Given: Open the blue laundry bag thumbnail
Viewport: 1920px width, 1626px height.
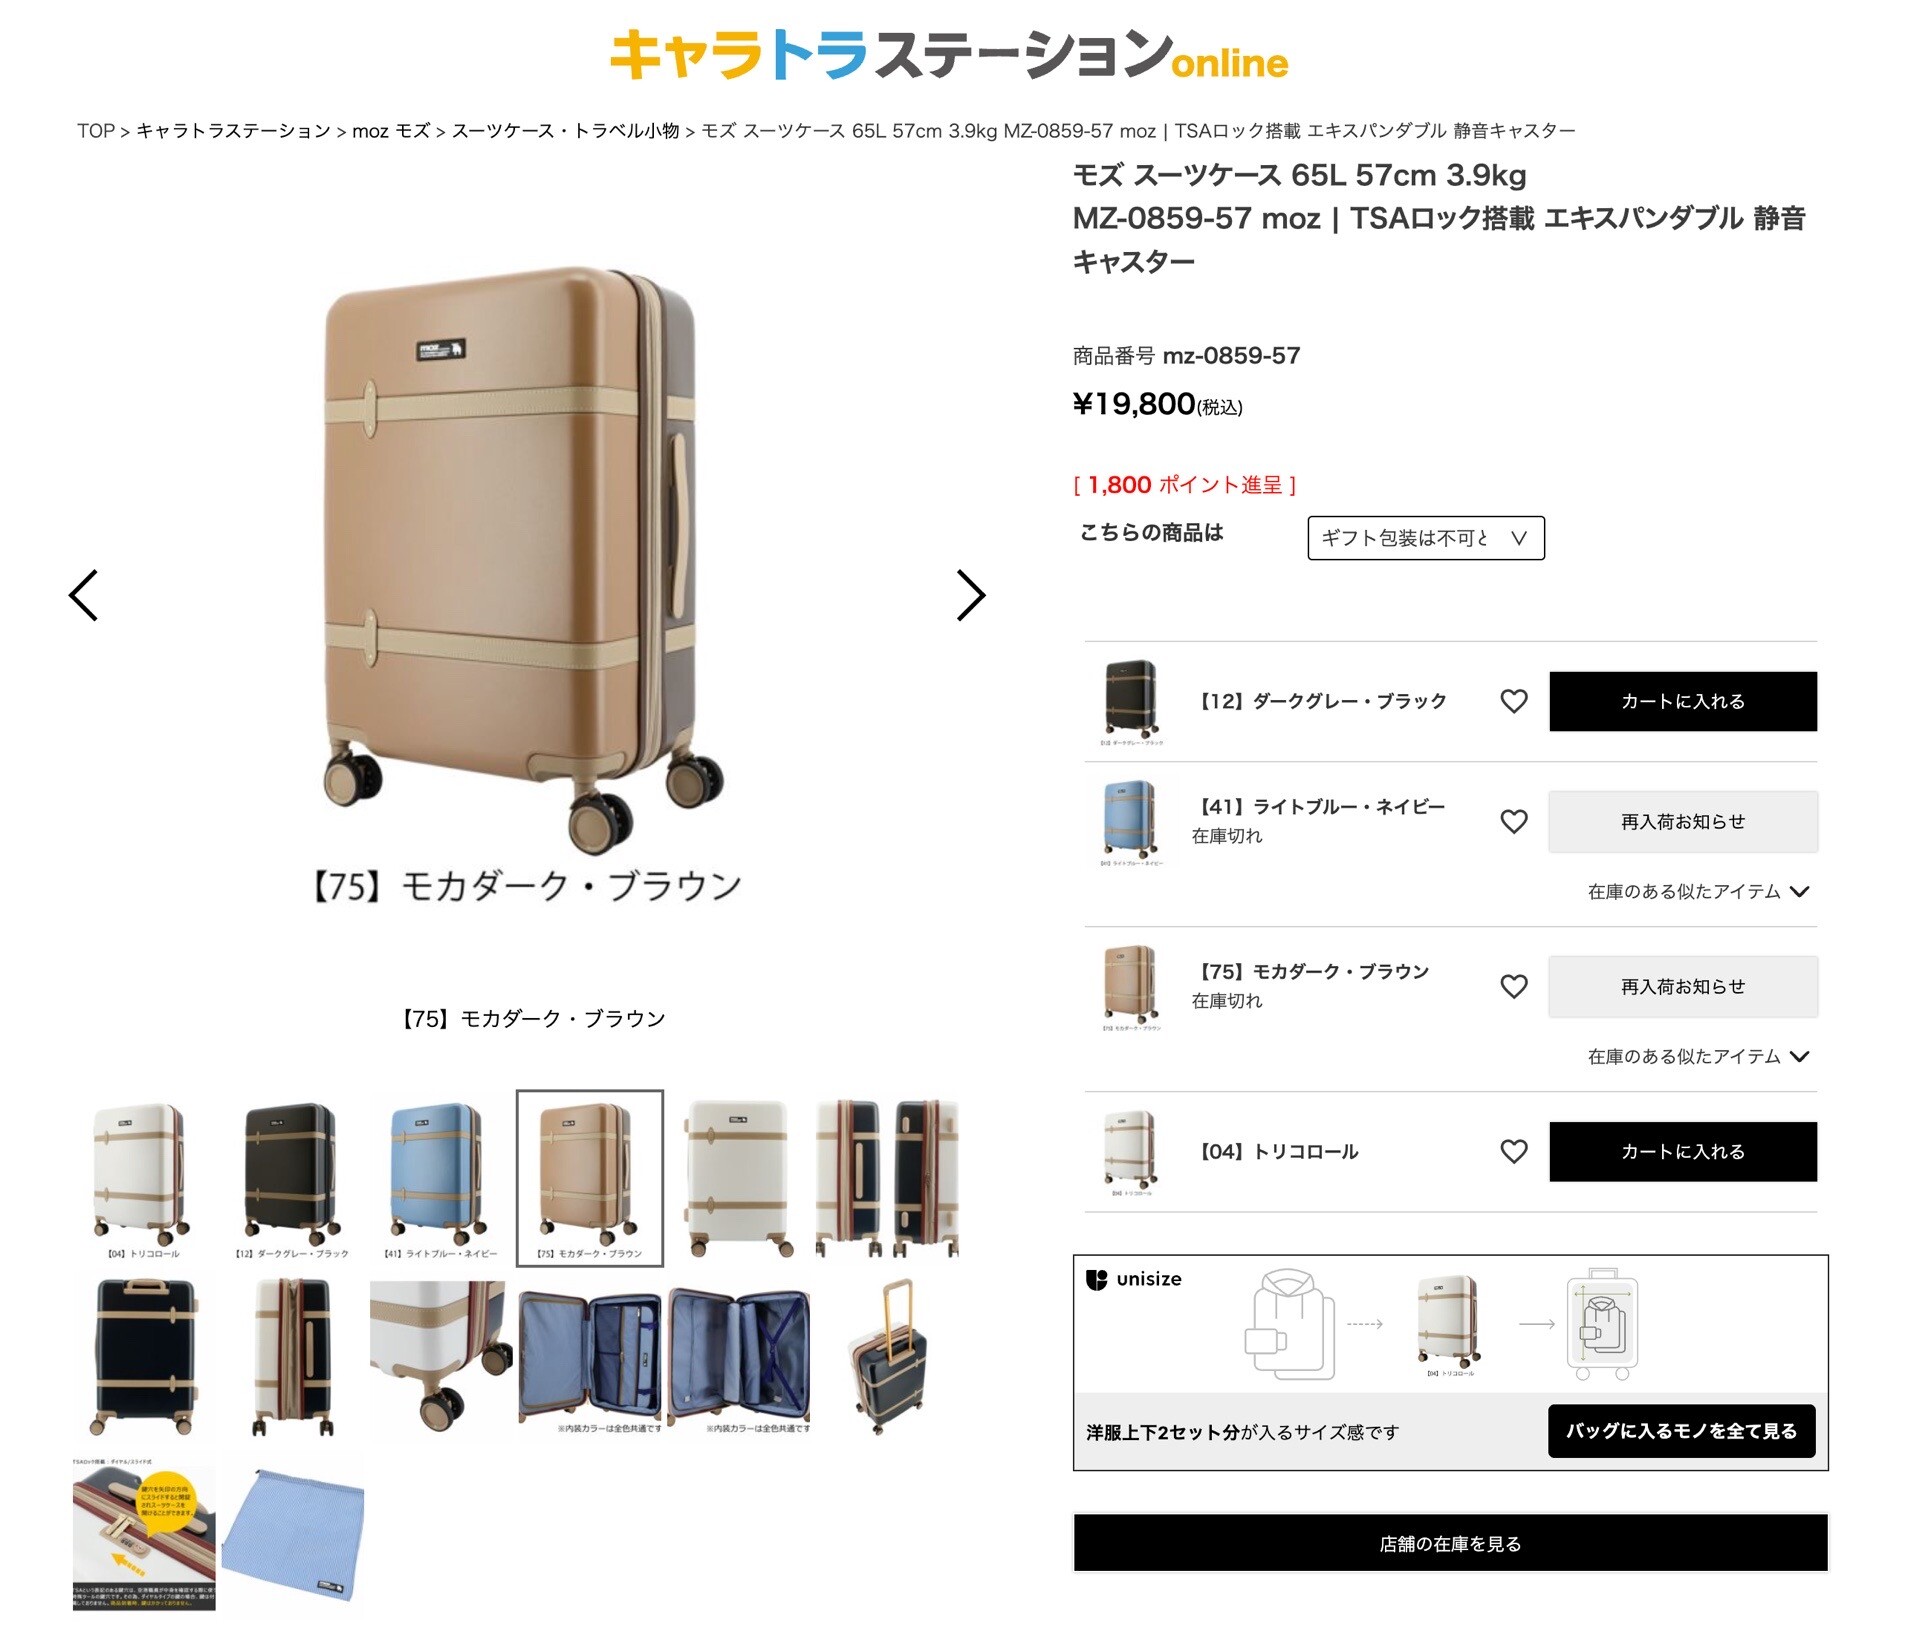Looking at the screenshot, I should [x=292, y=1535].
